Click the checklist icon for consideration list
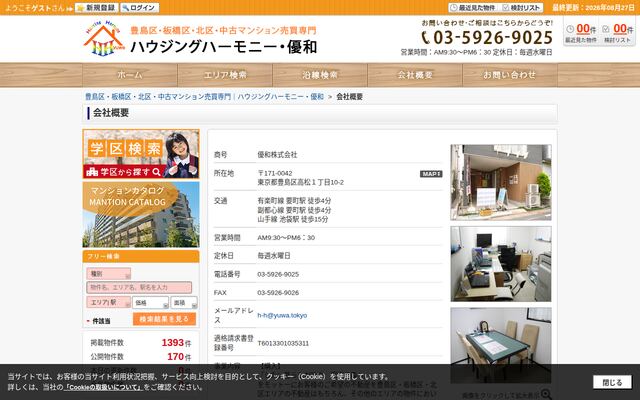 pyautogui.click(x=606, y=29)
